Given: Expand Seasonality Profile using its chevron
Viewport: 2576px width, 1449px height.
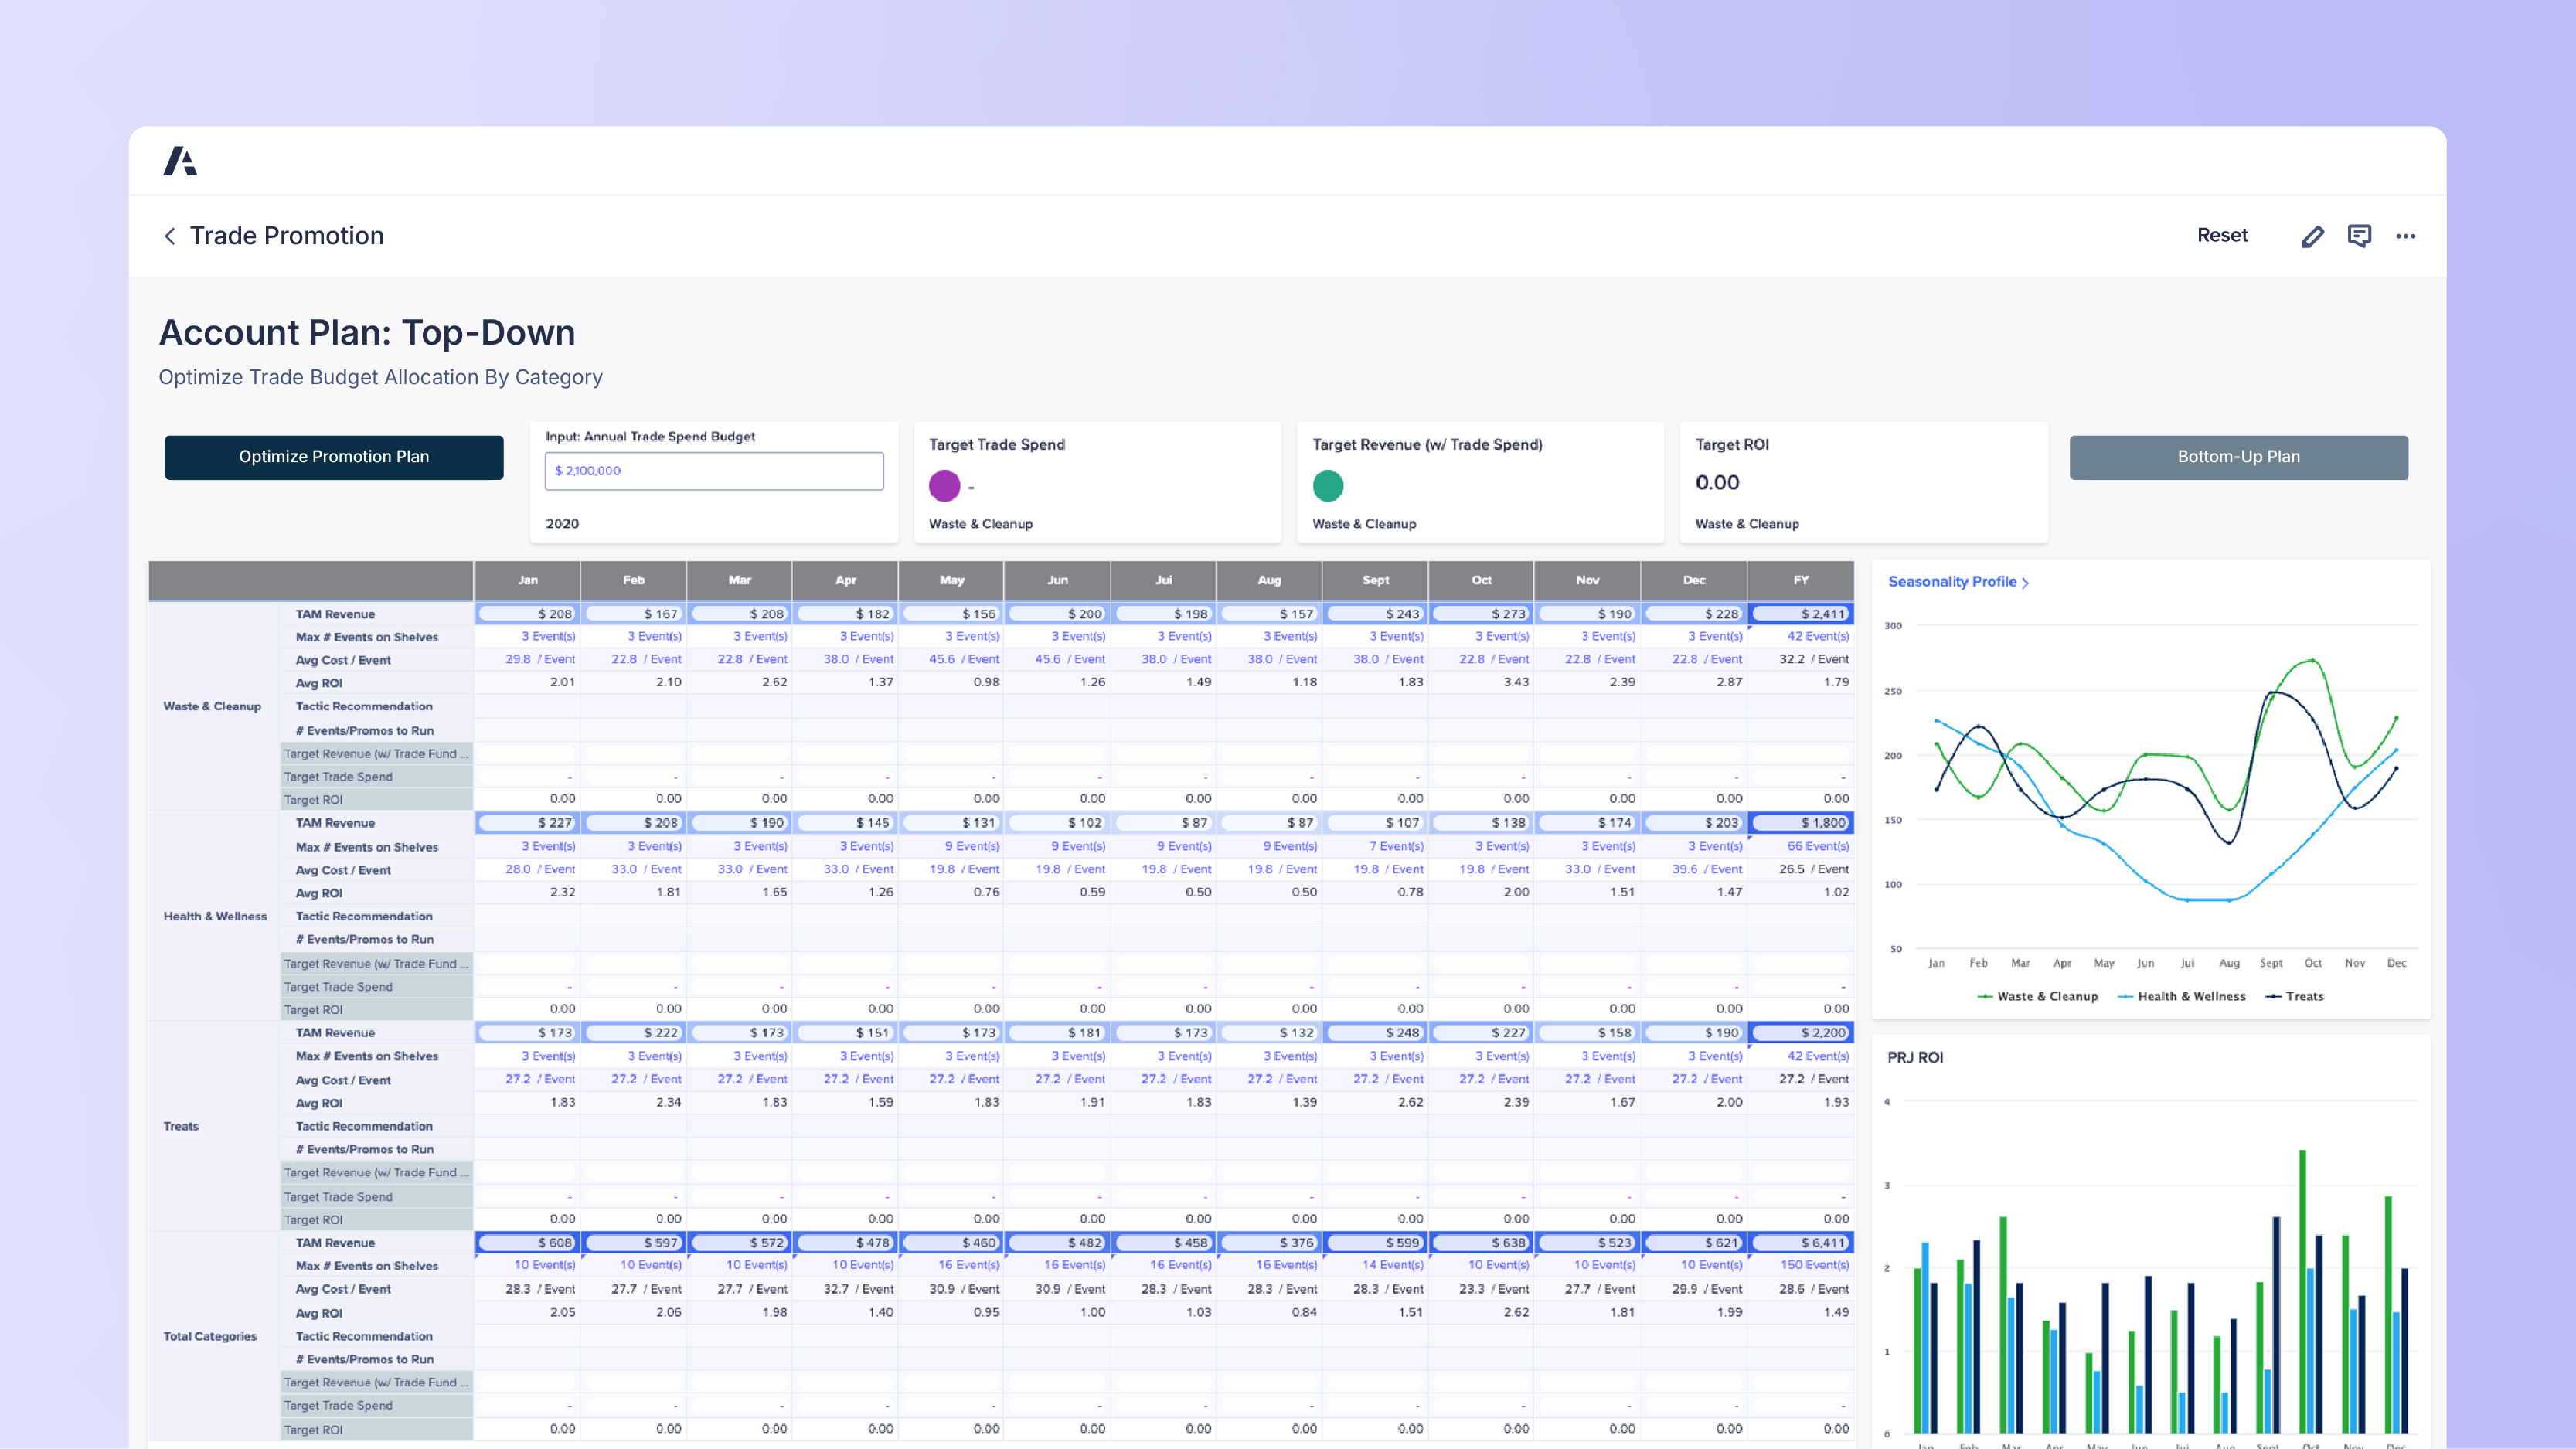Looking at the screenshot, I should point(2026,581).
